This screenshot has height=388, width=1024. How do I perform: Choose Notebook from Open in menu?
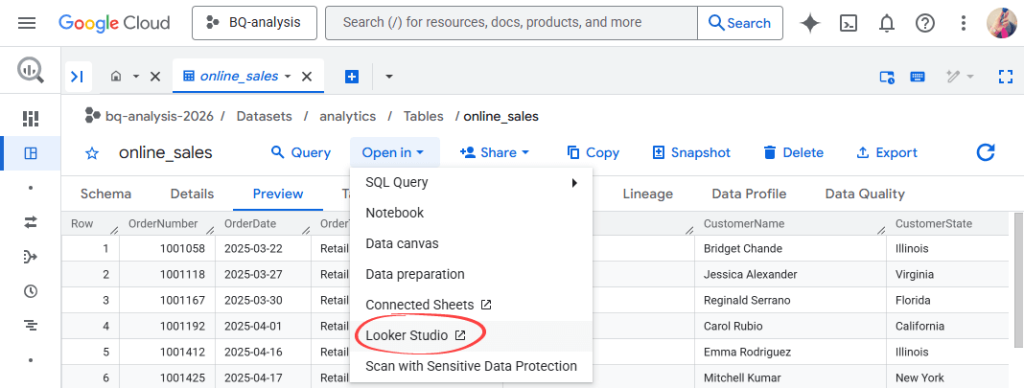point(471,213)
